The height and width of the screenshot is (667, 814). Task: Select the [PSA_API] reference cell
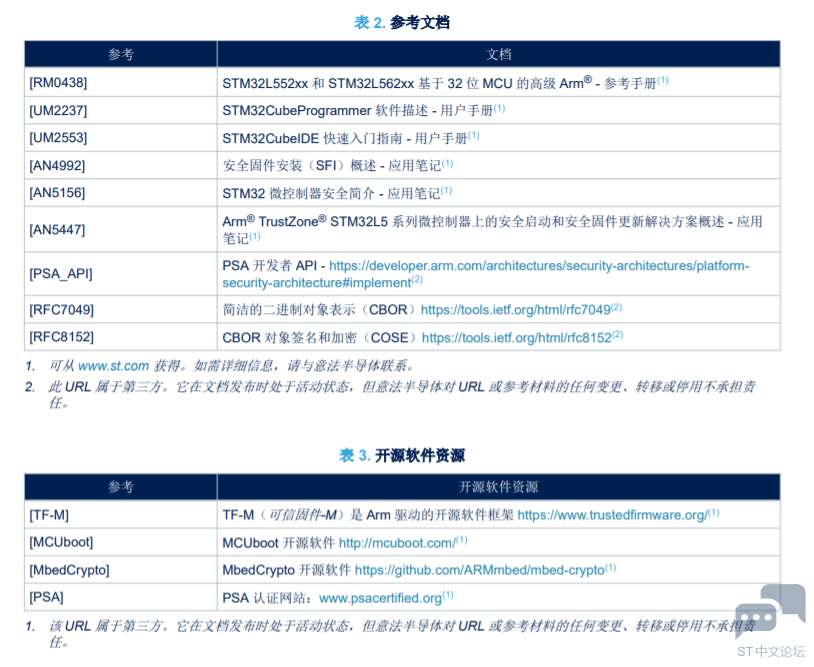click(x=120, y=274)
